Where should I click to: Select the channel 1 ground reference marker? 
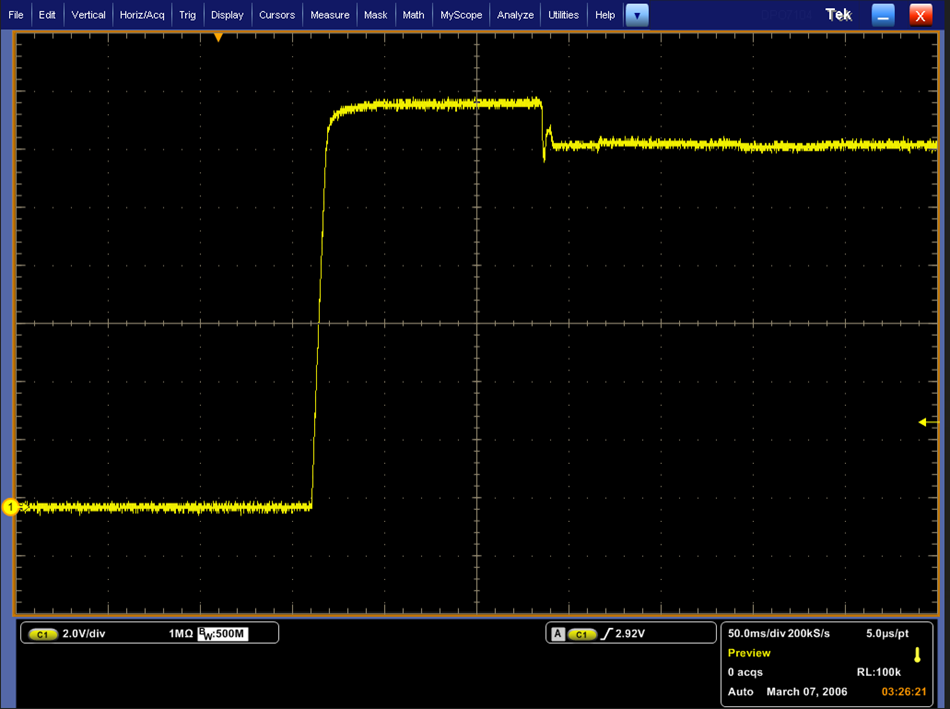[10, 507]
